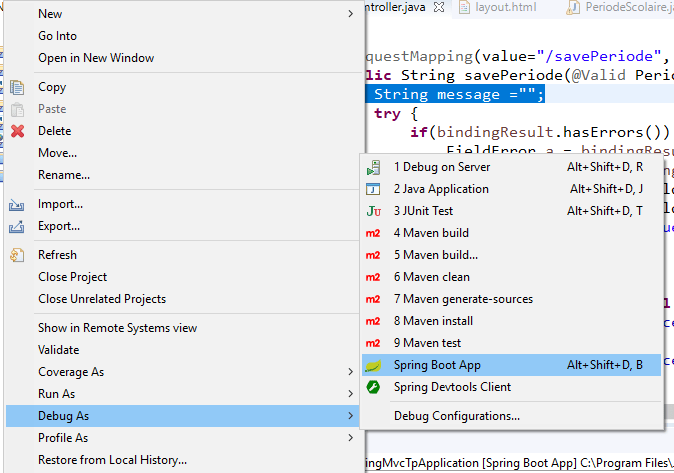Click the highlighted String message line

tap(456, 94)
